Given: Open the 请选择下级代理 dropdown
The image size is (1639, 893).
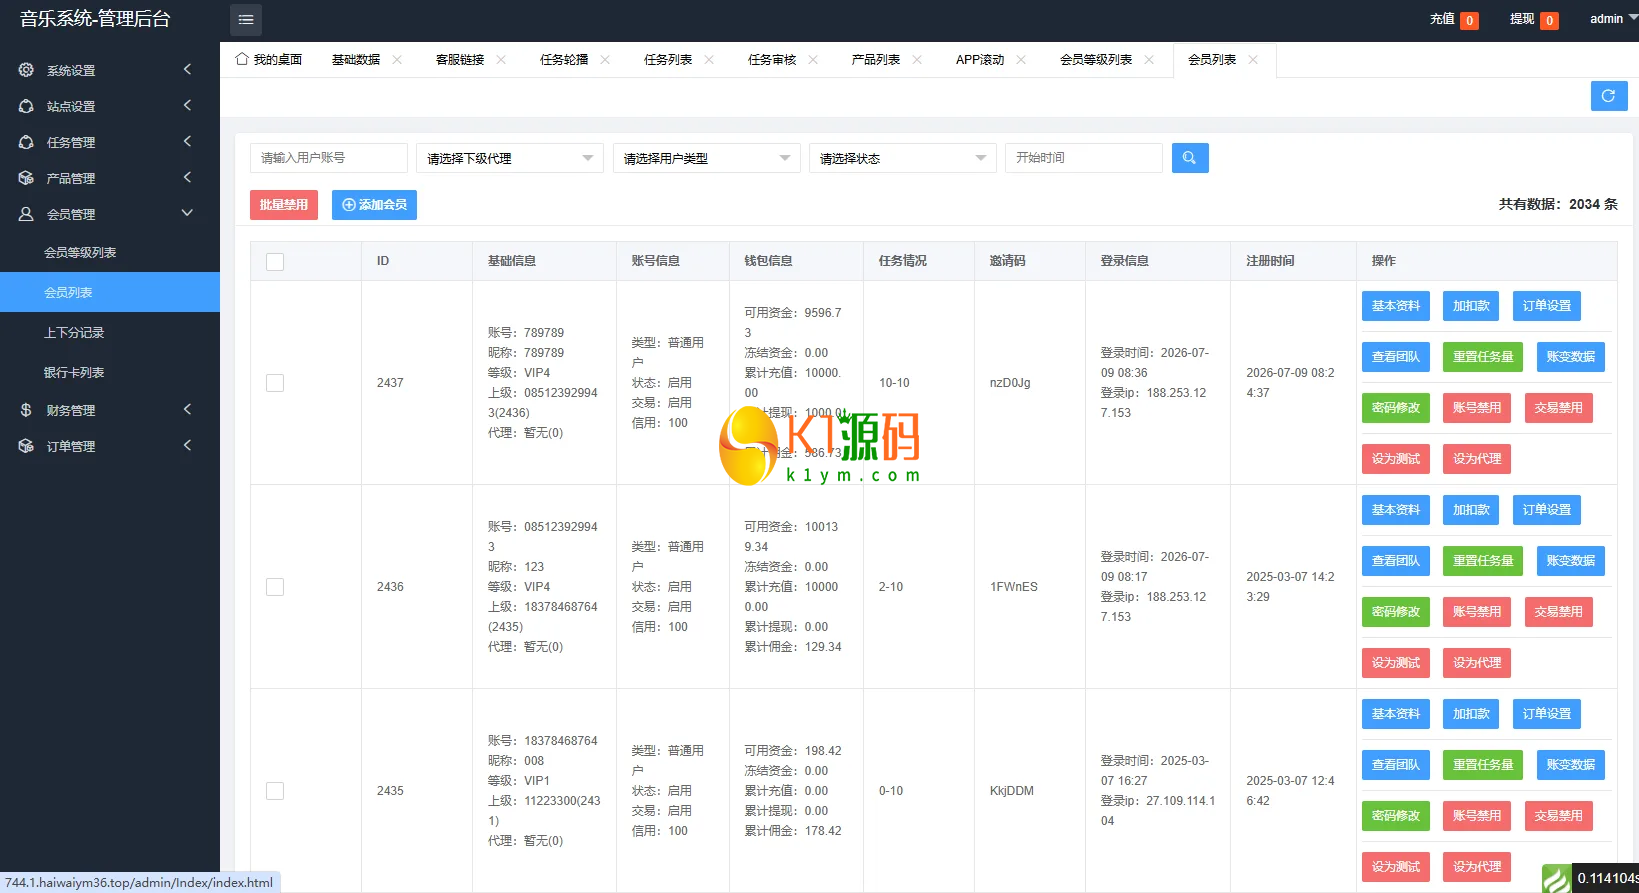Looking at the screenshot, I should [510, 158].
